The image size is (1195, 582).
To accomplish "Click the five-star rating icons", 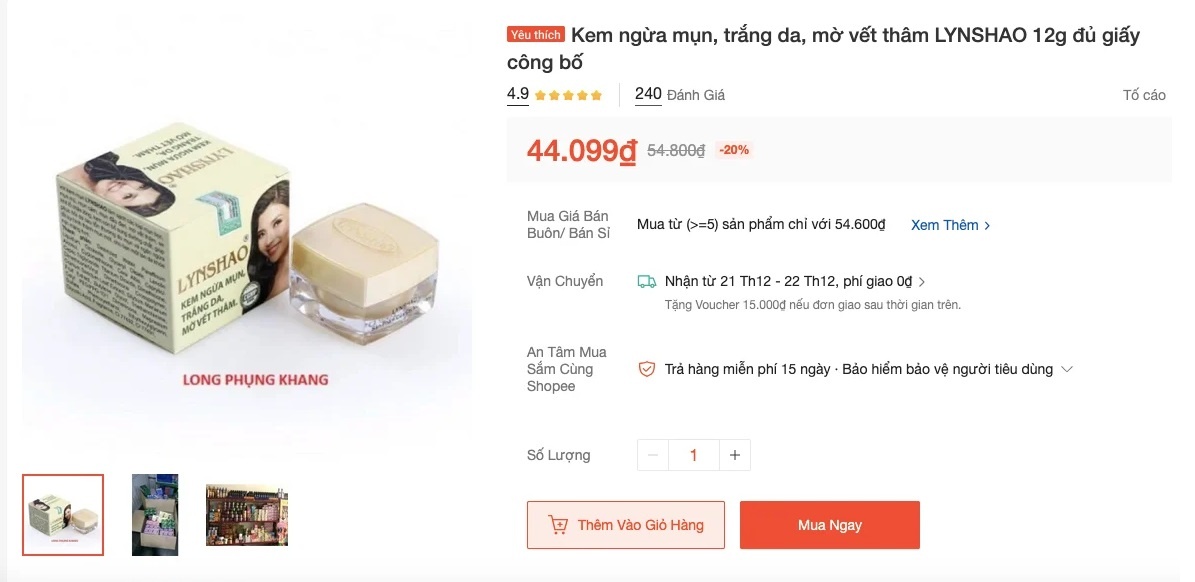I will click(568, 96).
